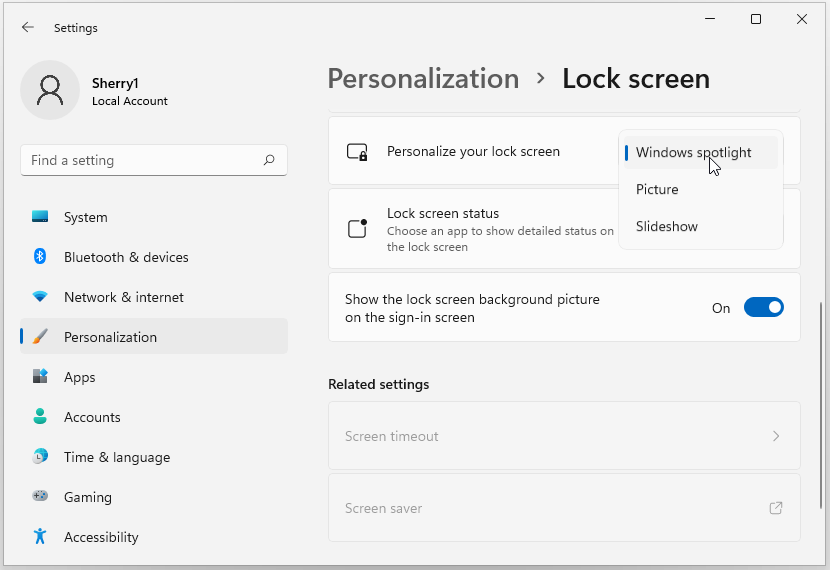Click the Accounts person icon

pos(40,417)
